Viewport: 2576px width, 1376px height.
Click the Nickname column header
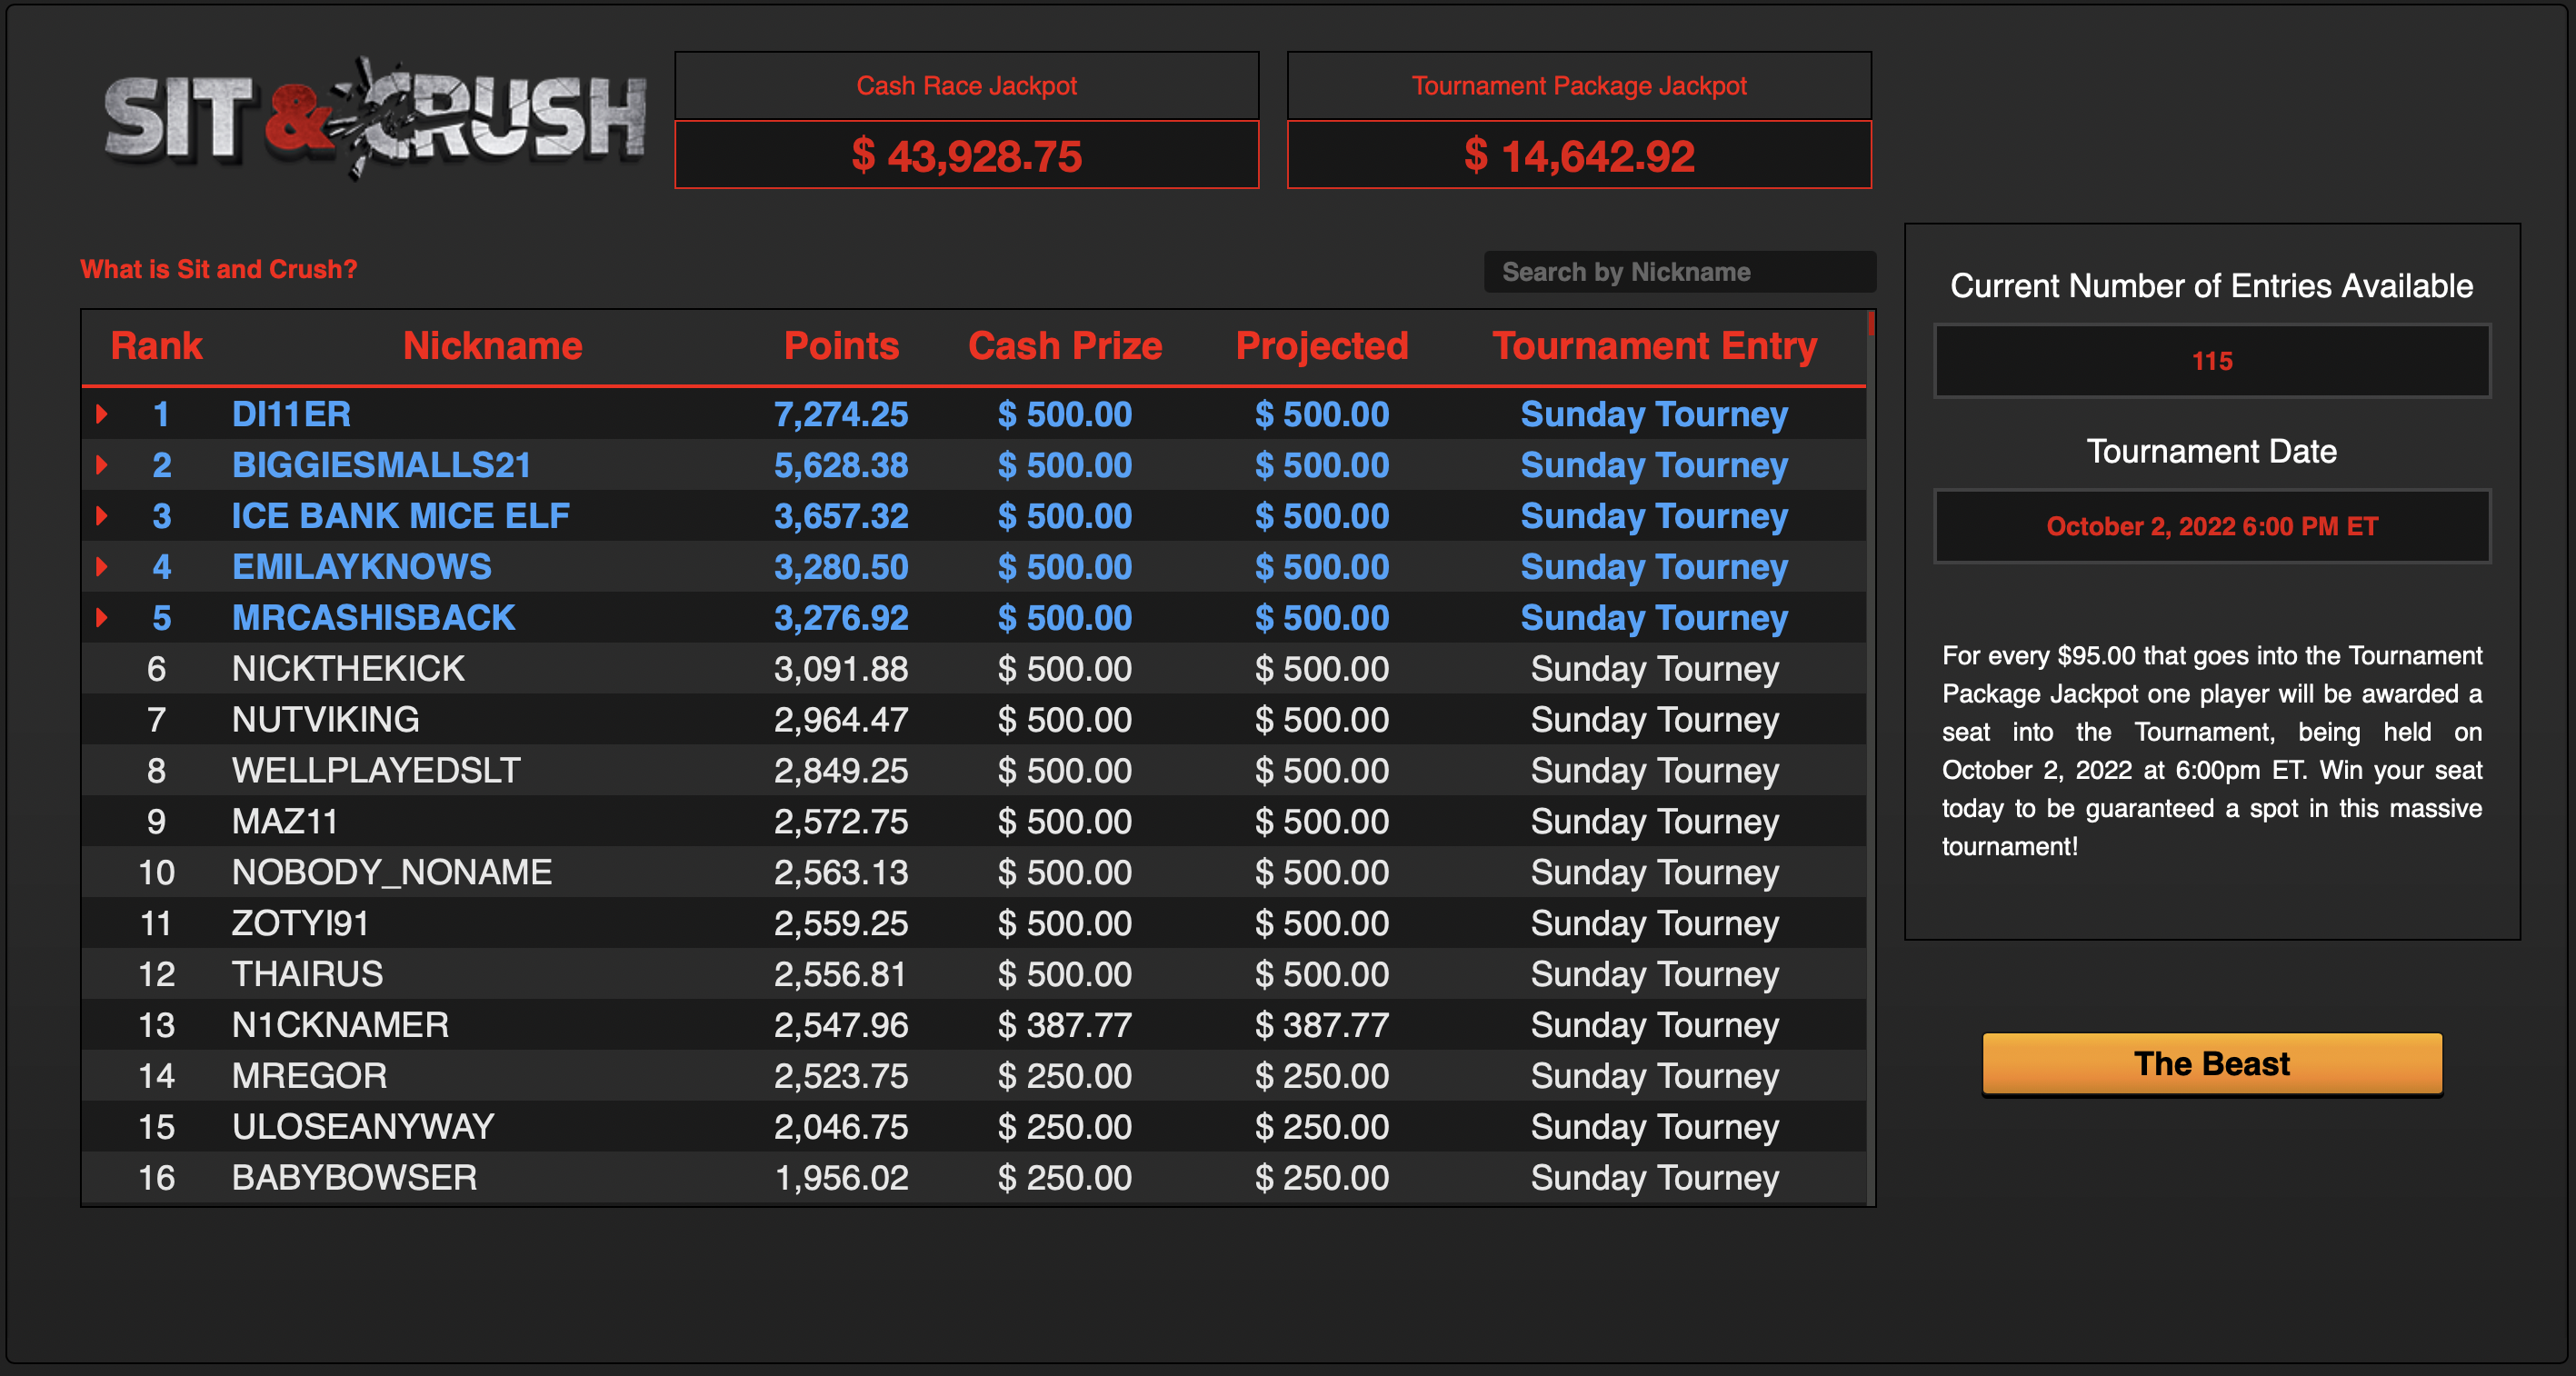tap(492, 346)
